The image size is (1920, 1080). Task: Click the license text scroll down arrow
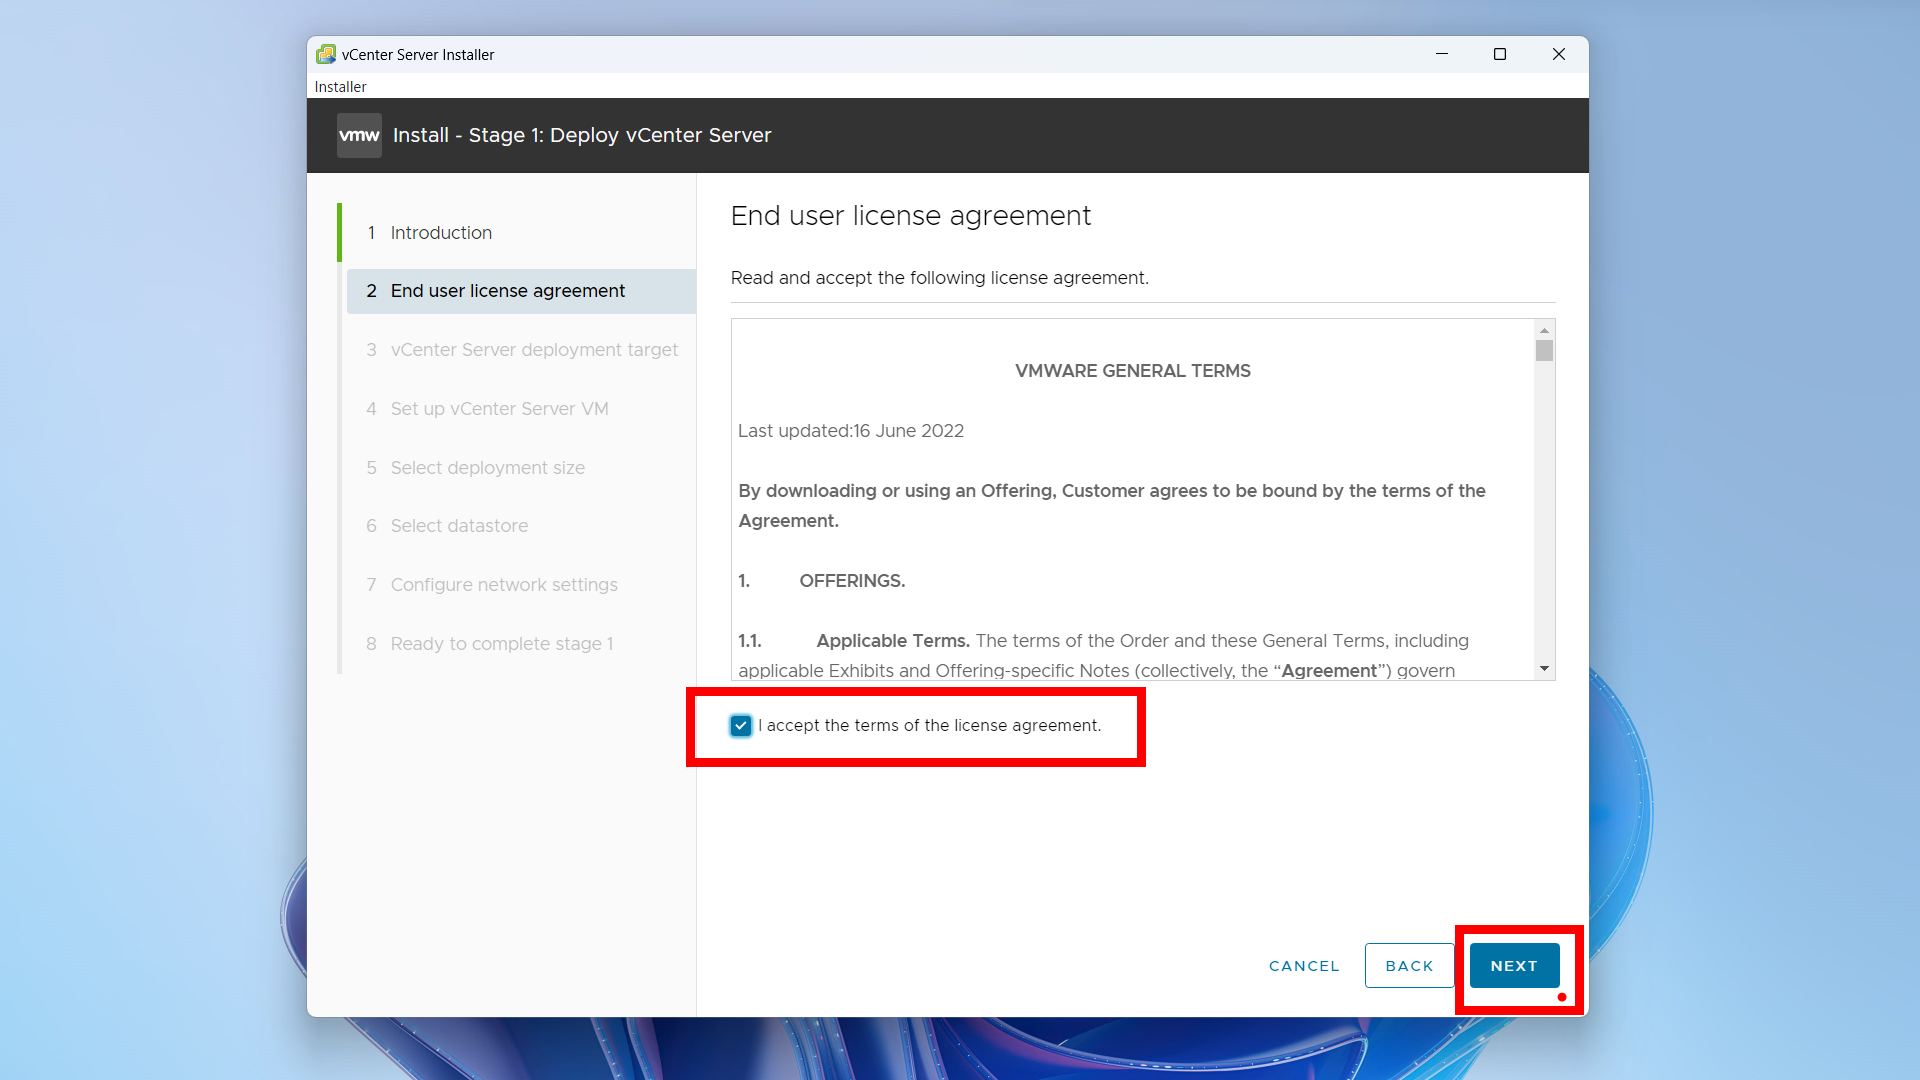pyautogui.click(x=1544, y=668)
